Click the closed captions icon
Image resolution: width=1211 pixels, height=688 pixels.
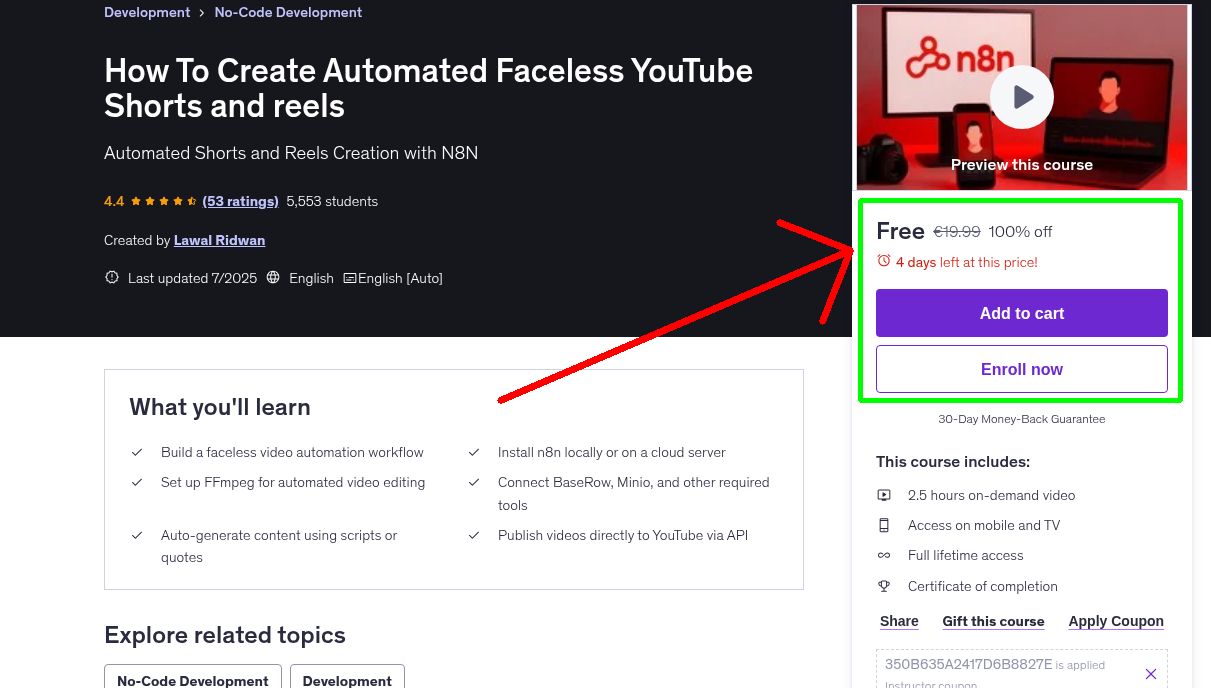click(x=349, y=278)
